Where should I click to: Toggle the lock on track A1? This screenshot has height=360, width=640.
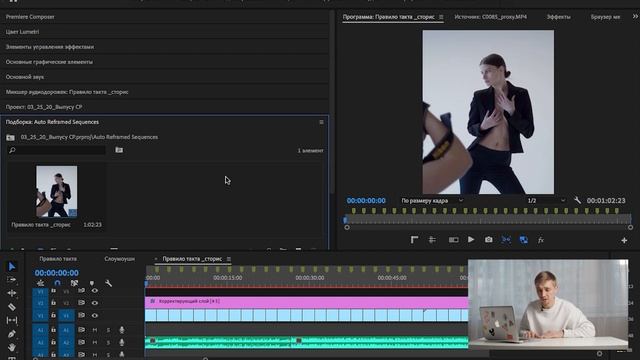pos(53,329)
